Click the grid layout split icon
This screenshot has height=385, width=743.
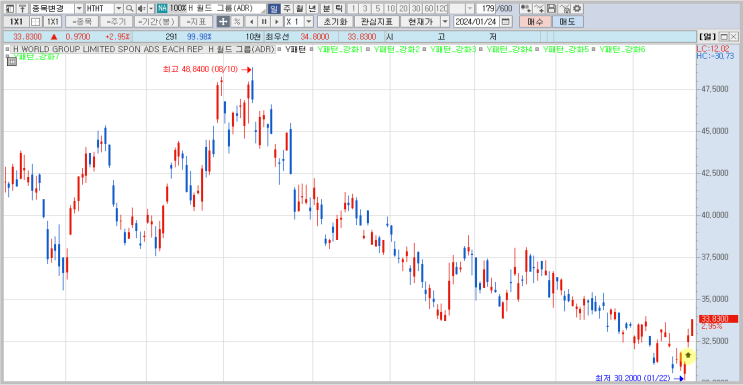[36, 21]
